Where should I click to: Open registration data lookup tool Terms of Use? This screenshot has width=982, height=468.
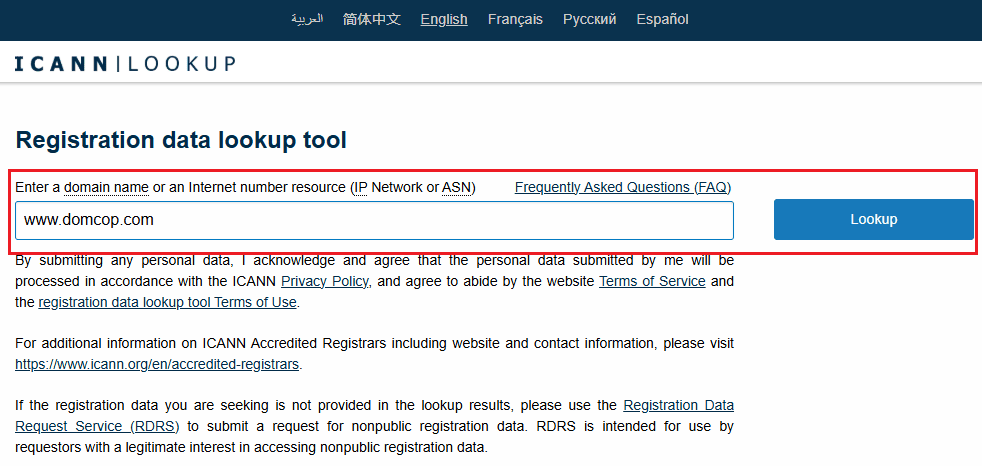point(167,302)
